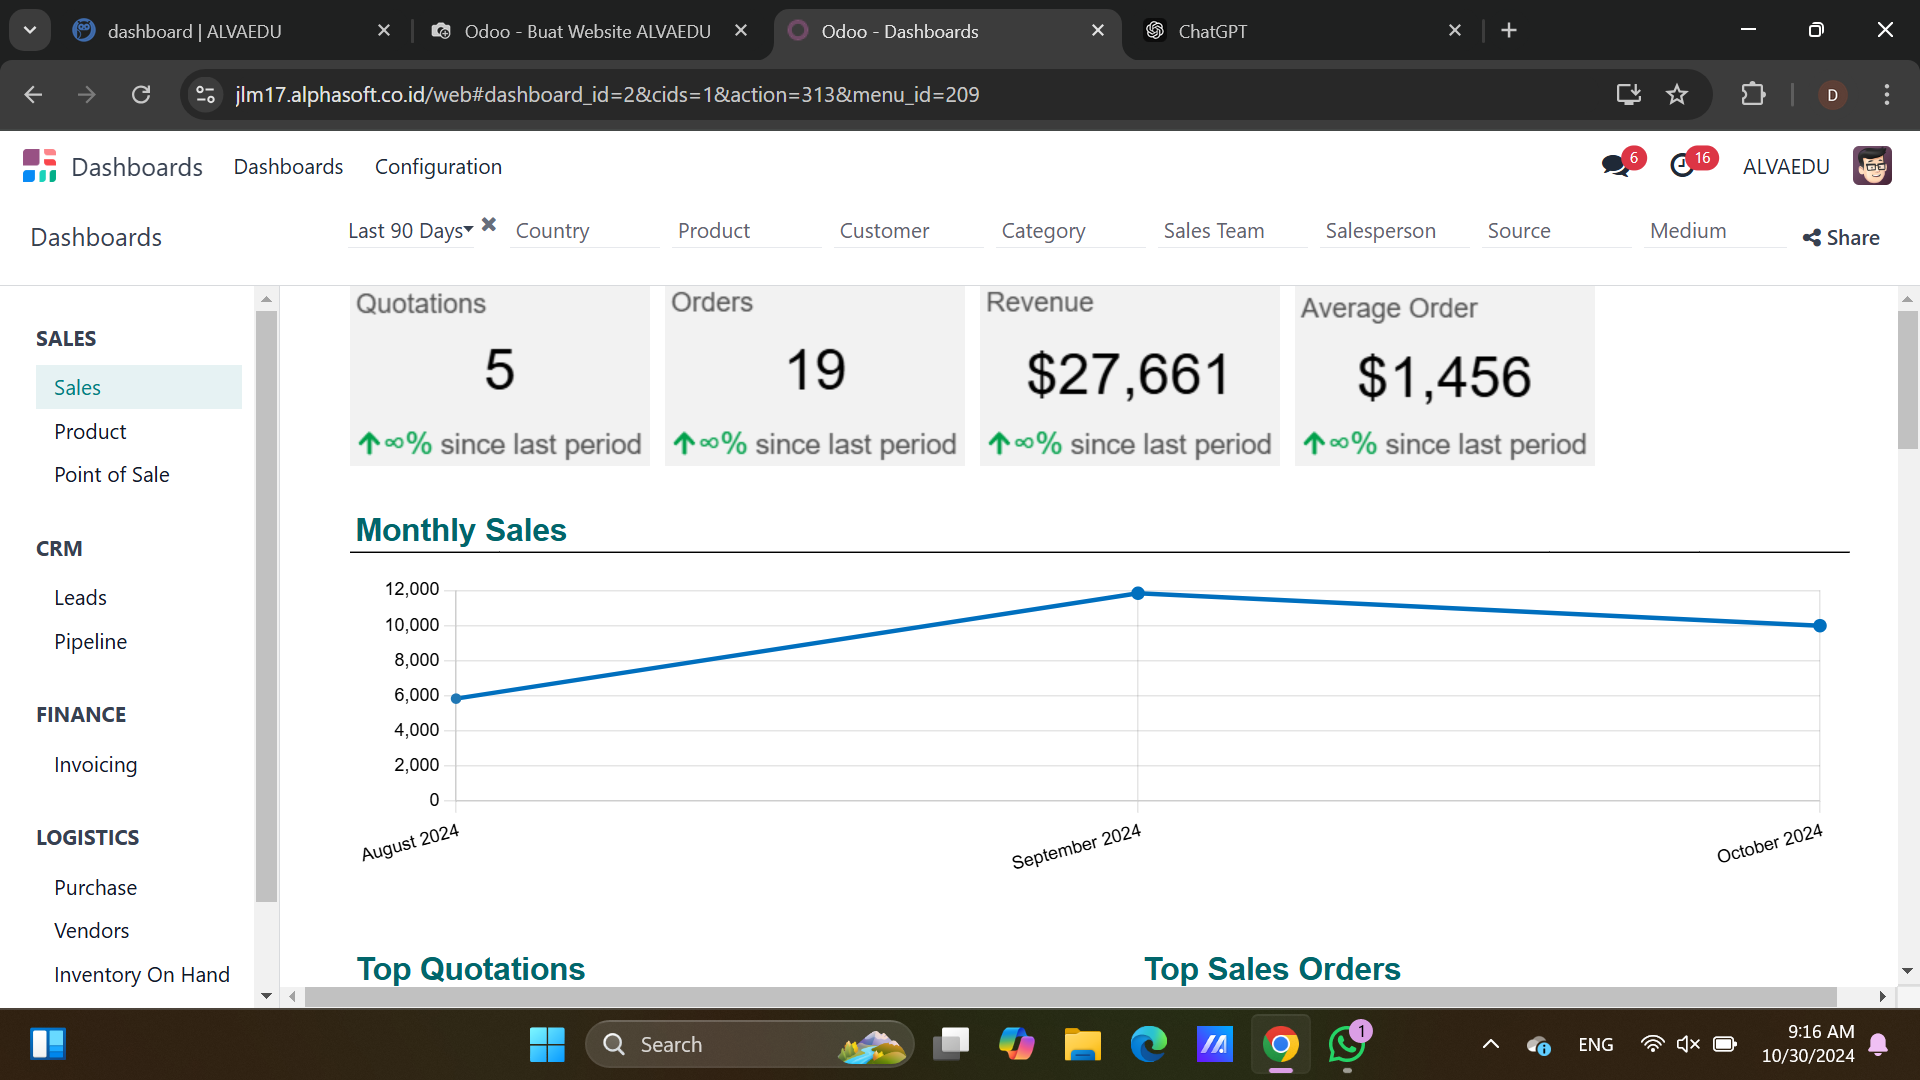Screen dimensions: 1920x1080
Task: Expand the Last 90 Days dropdown
Action: 410,231
